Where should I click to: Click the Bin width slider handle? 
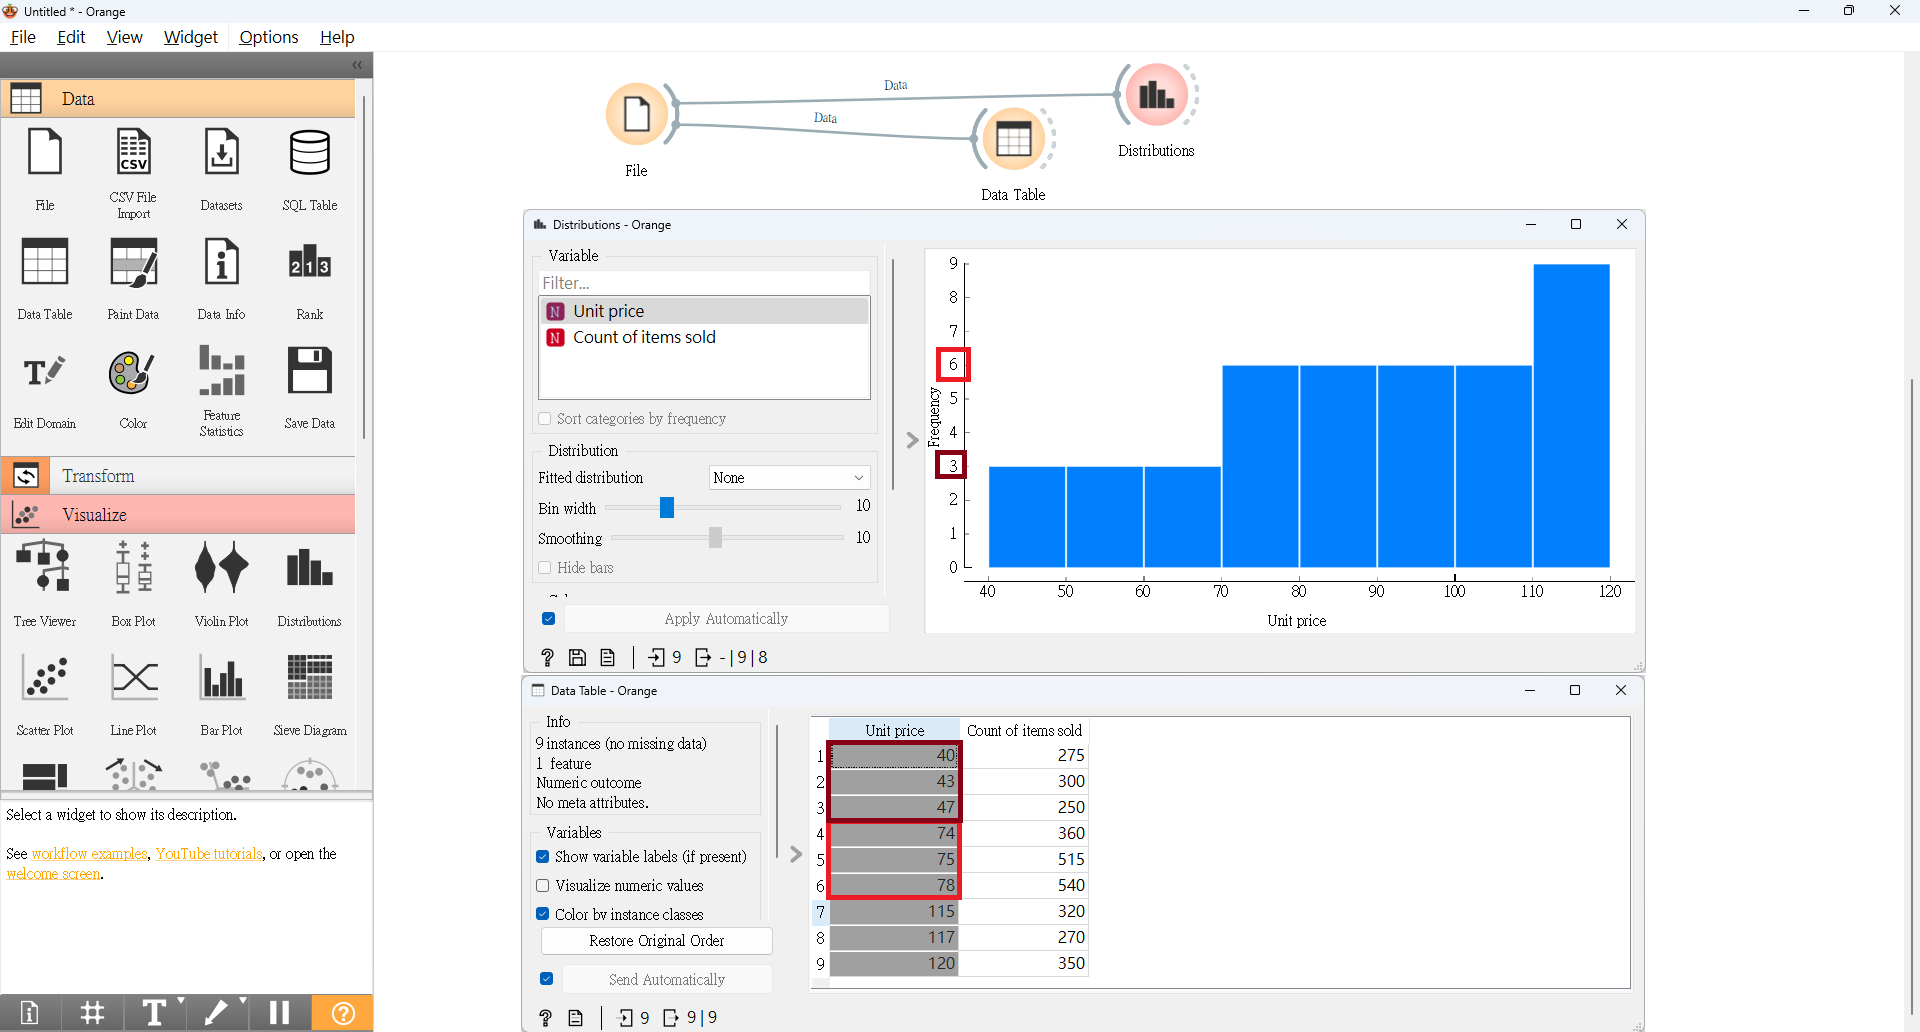click(667, 508)
